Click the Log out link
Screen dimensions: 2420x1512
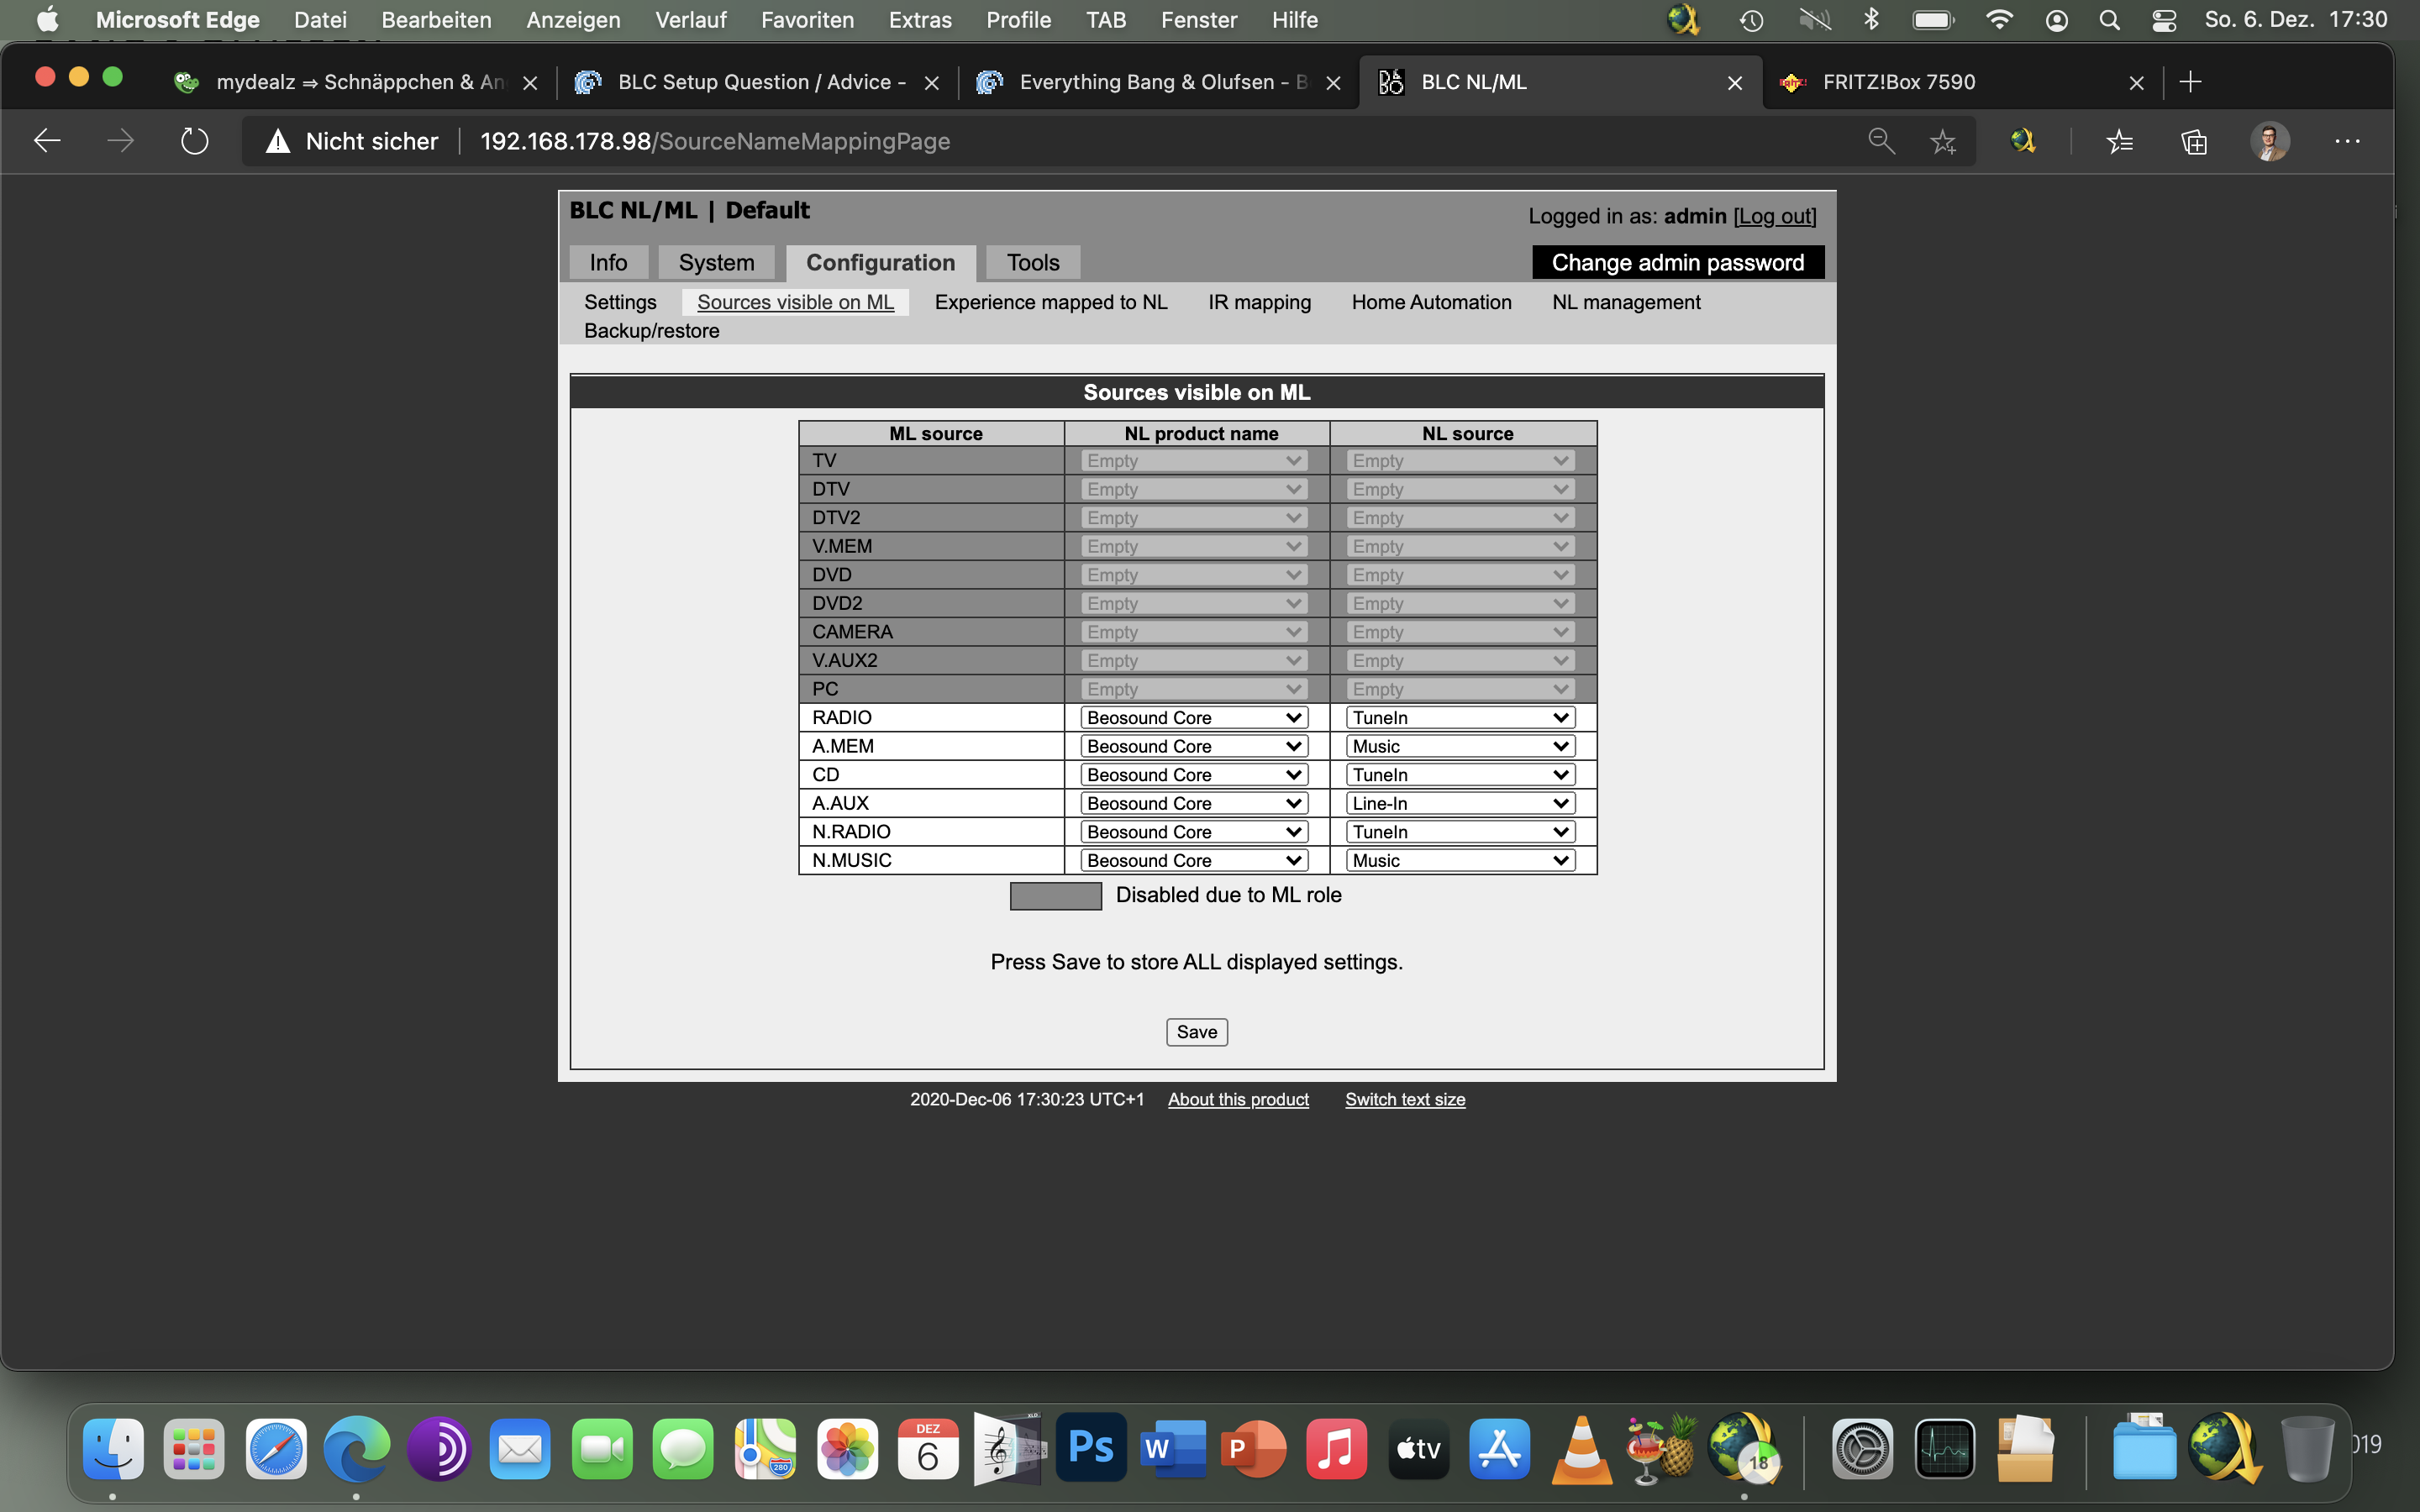click(x=1774, y=216)
